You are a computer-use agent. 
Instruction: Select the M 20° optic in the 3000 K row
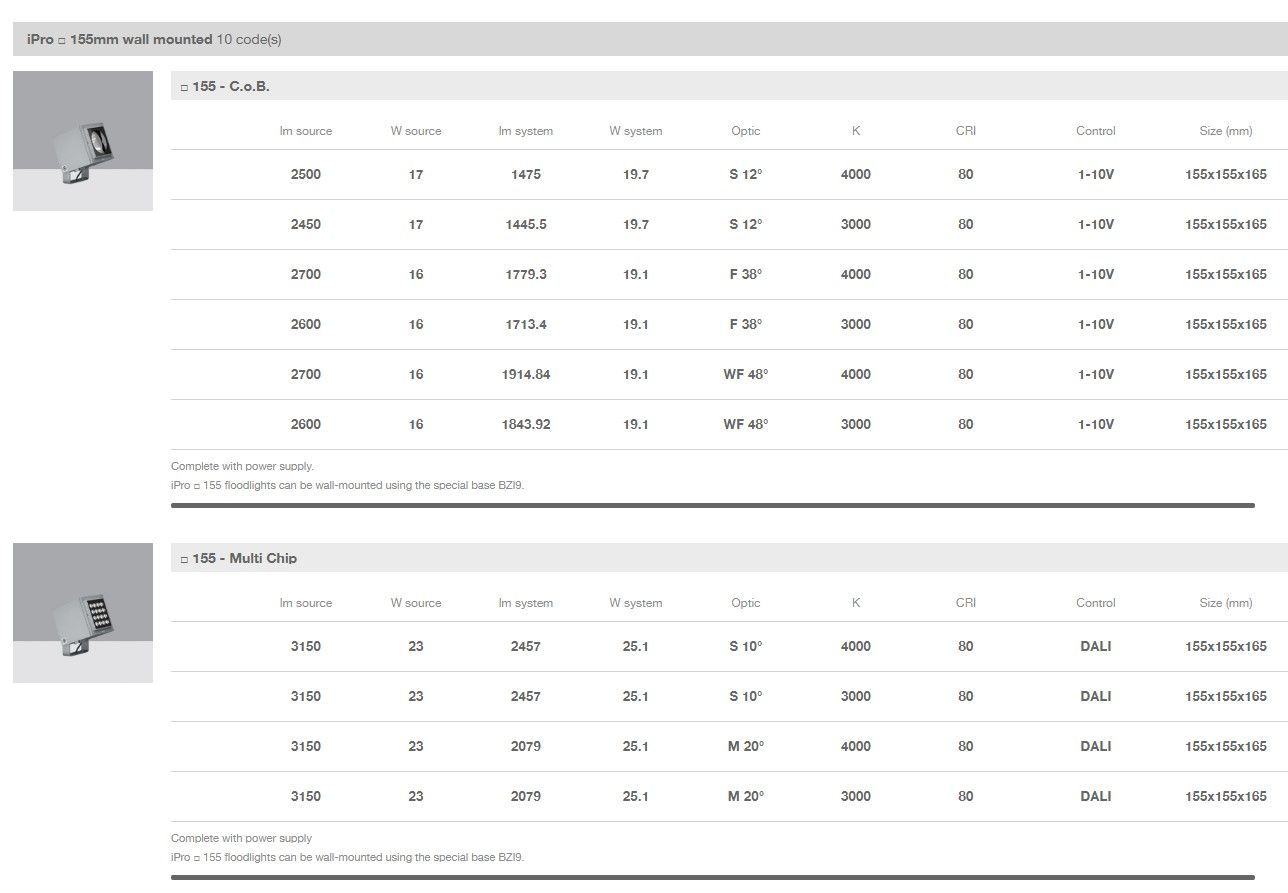pyautogui.click(x=746, y=796)
